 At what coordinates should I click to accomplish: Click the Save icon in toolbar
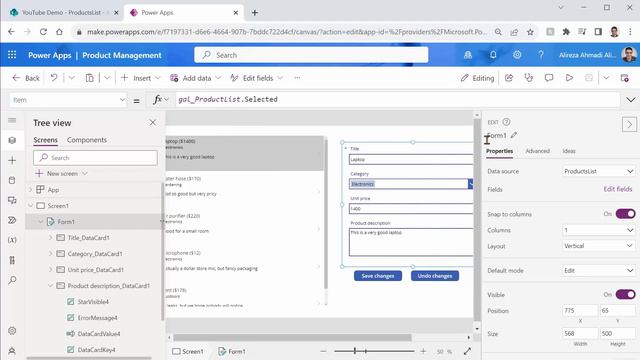pyautogui.click(x=589, y=78)
